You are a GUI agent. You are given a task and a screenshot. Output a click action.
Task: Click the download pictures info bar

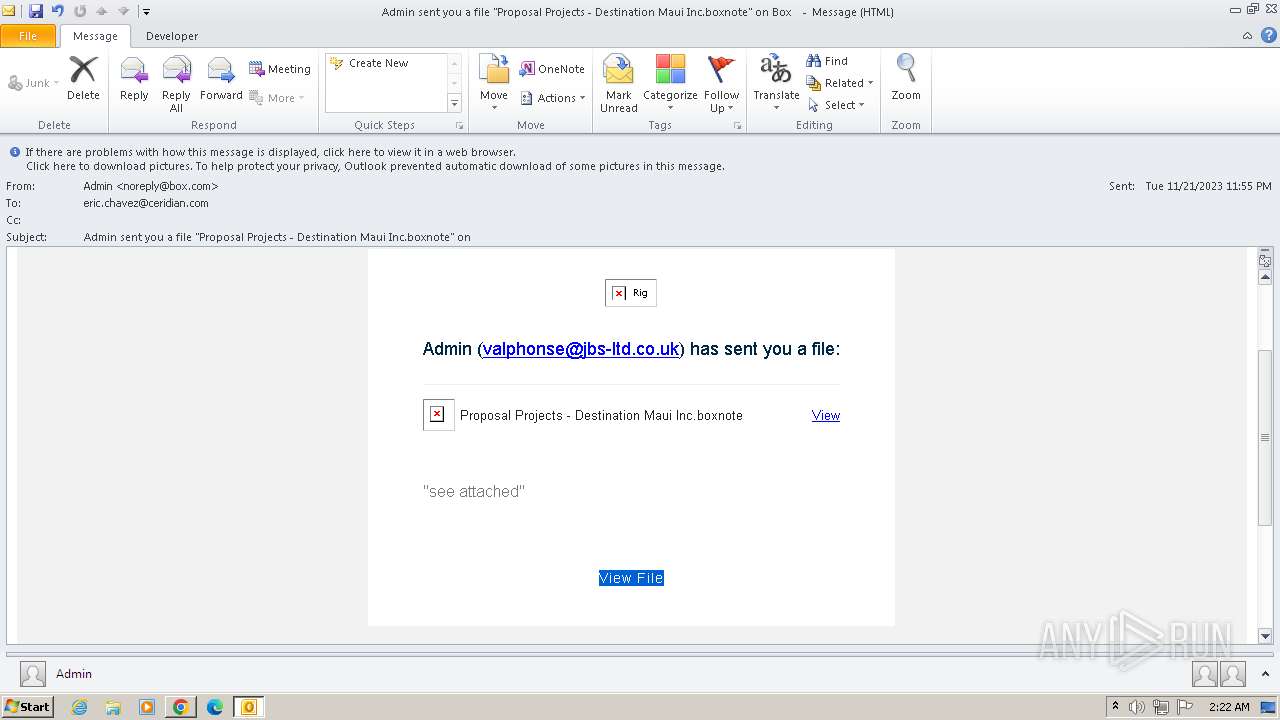point(375,166)
